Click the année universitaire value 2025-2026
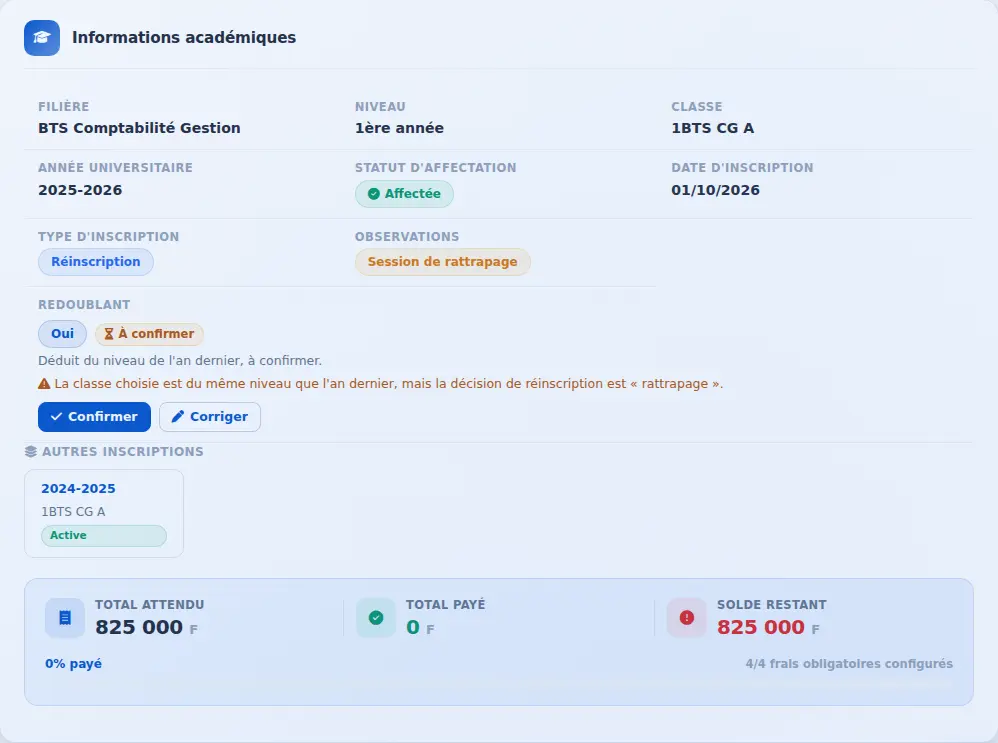This screenshot has width=998, height=743. 80,190
